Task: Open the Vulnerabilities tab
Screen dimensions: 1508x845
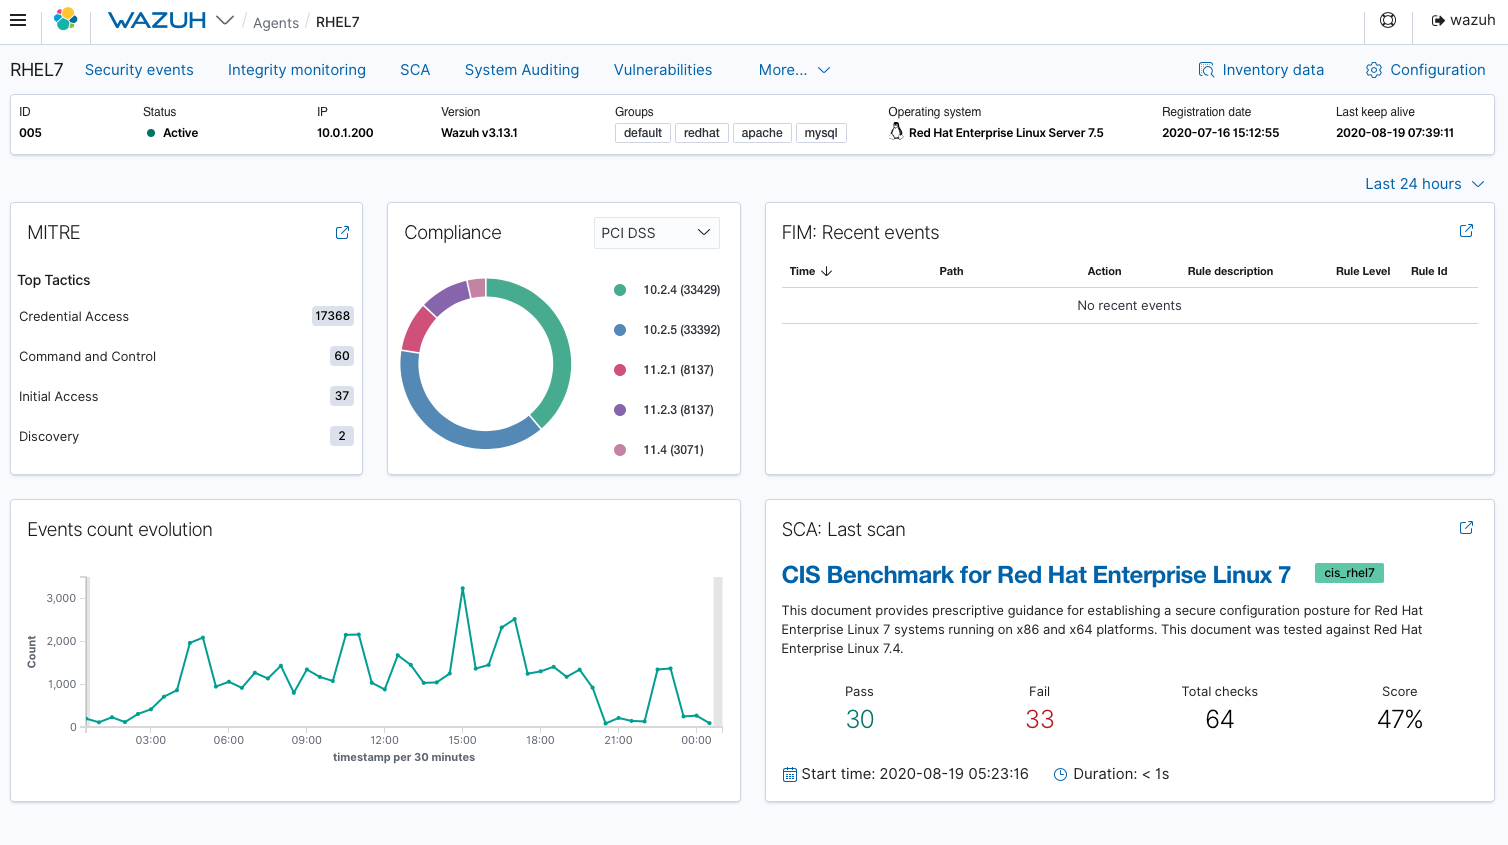Action: tap(663, 69)
